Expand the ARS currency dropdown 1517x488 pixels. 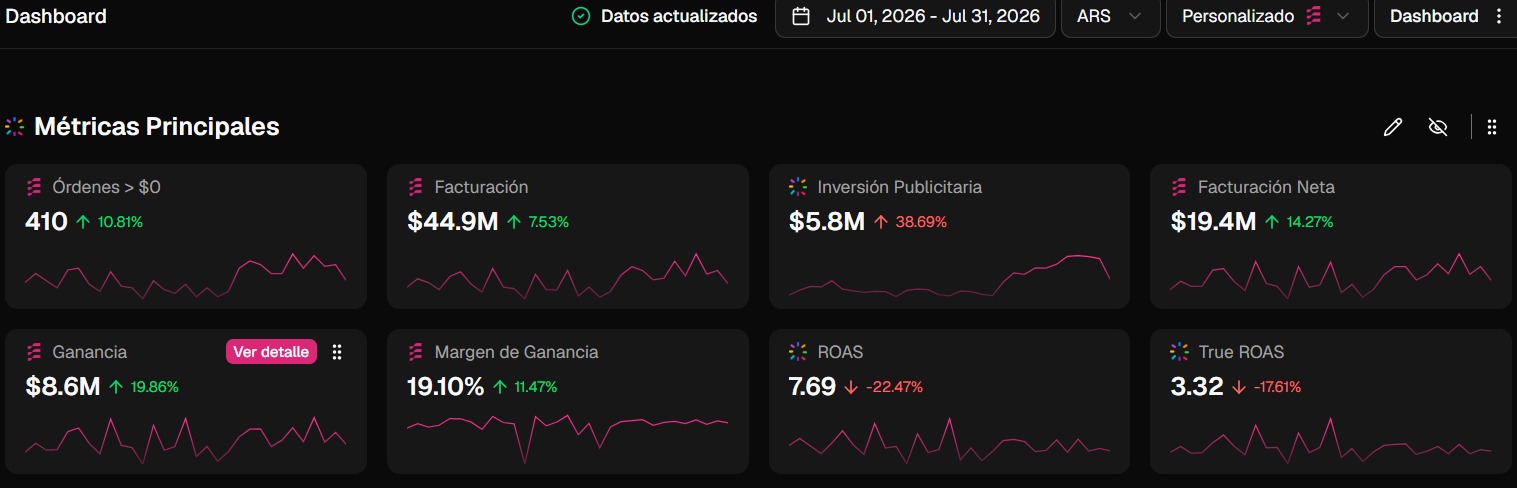(1110, 16)
